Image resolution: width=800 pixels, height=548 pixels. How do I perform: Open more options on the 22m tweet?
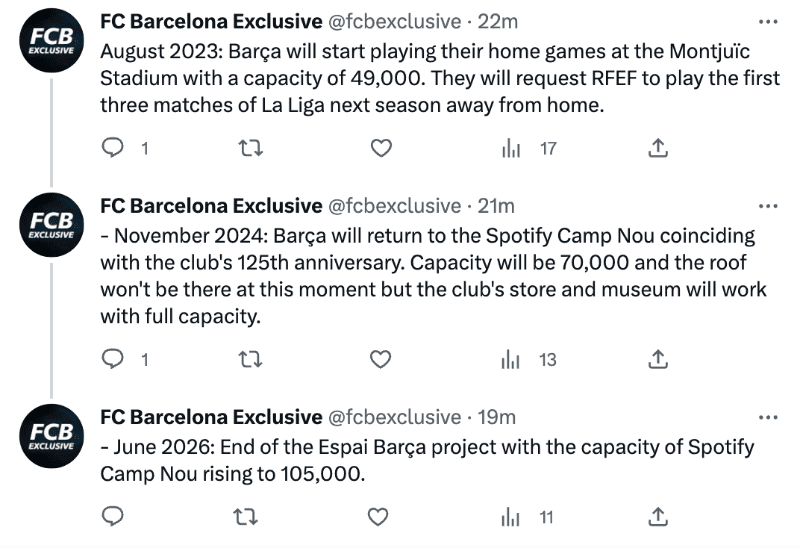tap(768, 21)
